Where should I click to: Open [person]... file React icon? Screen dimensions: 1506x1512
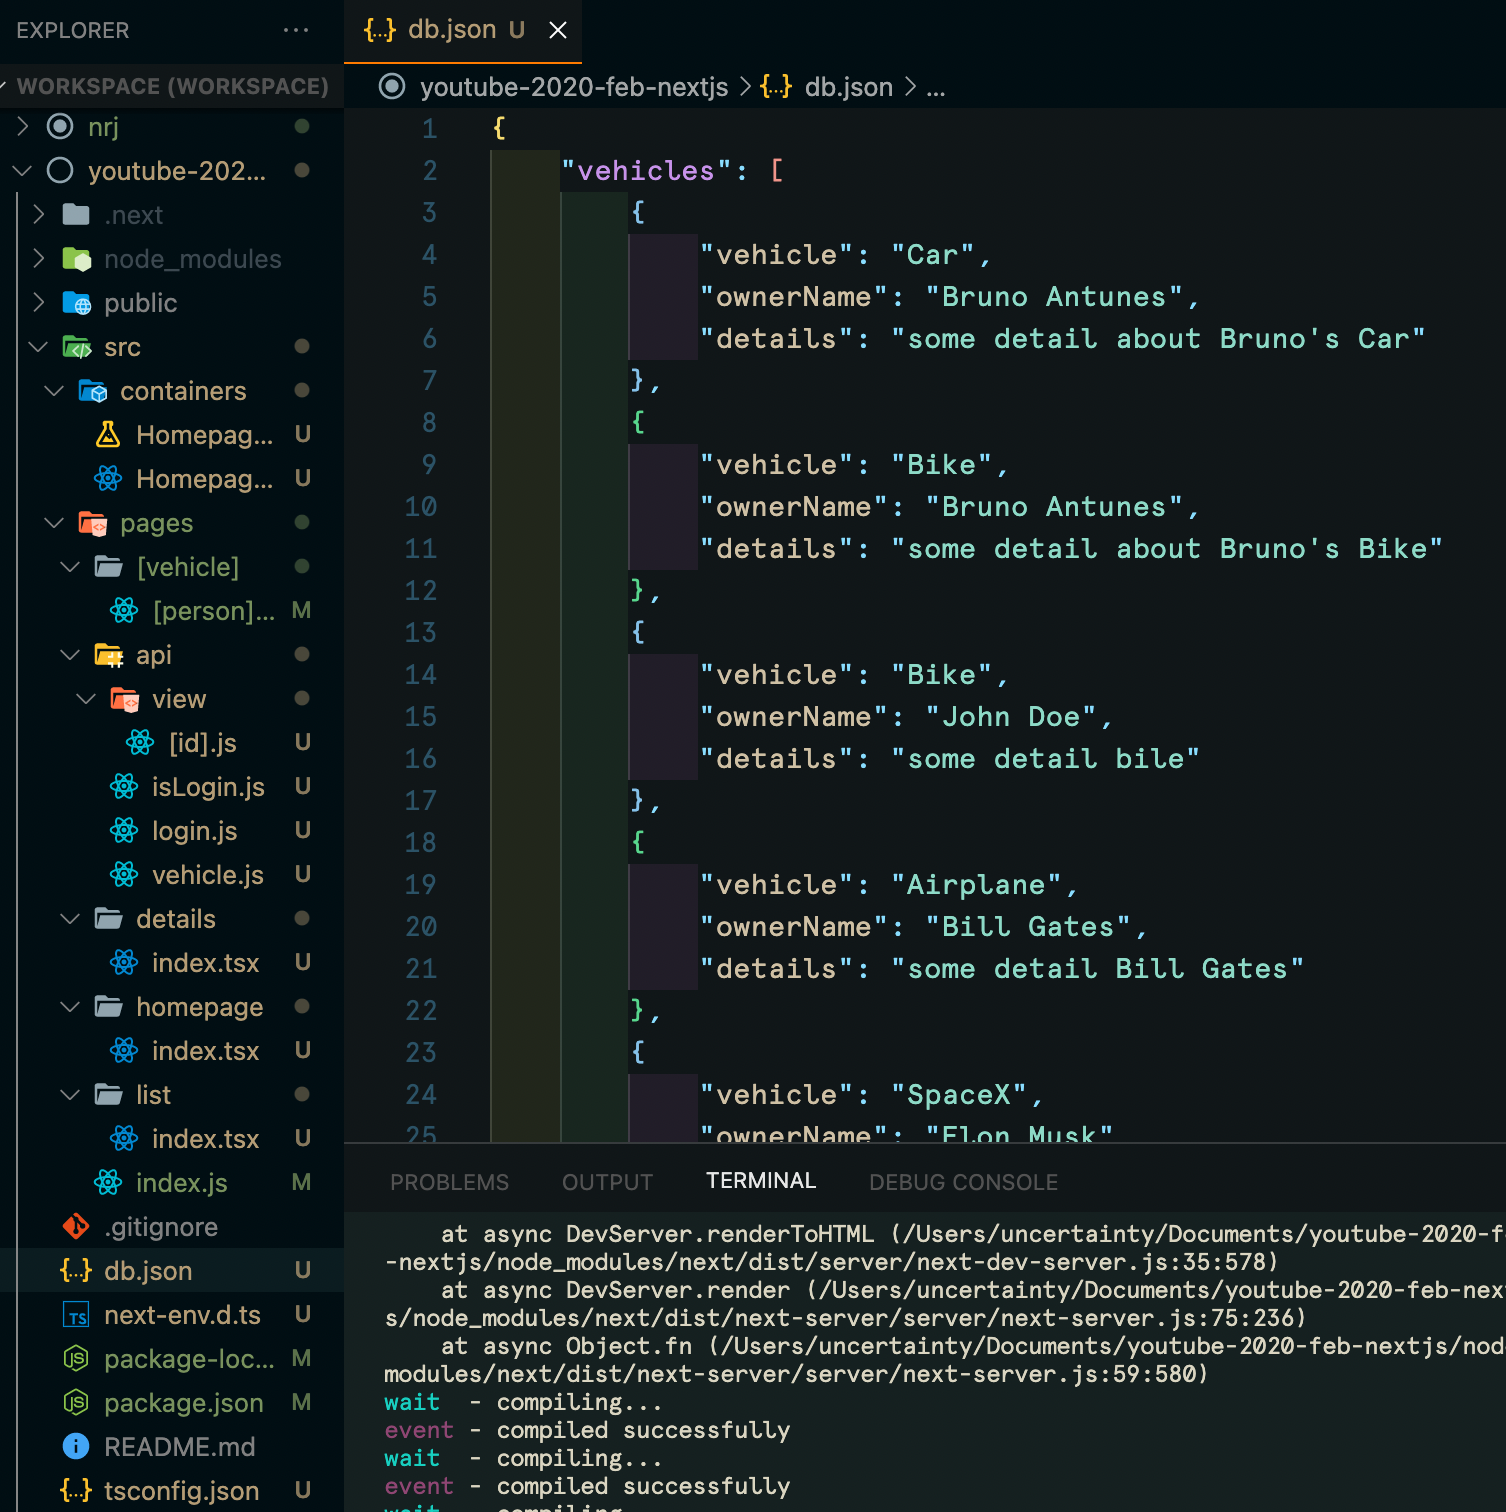124,610
